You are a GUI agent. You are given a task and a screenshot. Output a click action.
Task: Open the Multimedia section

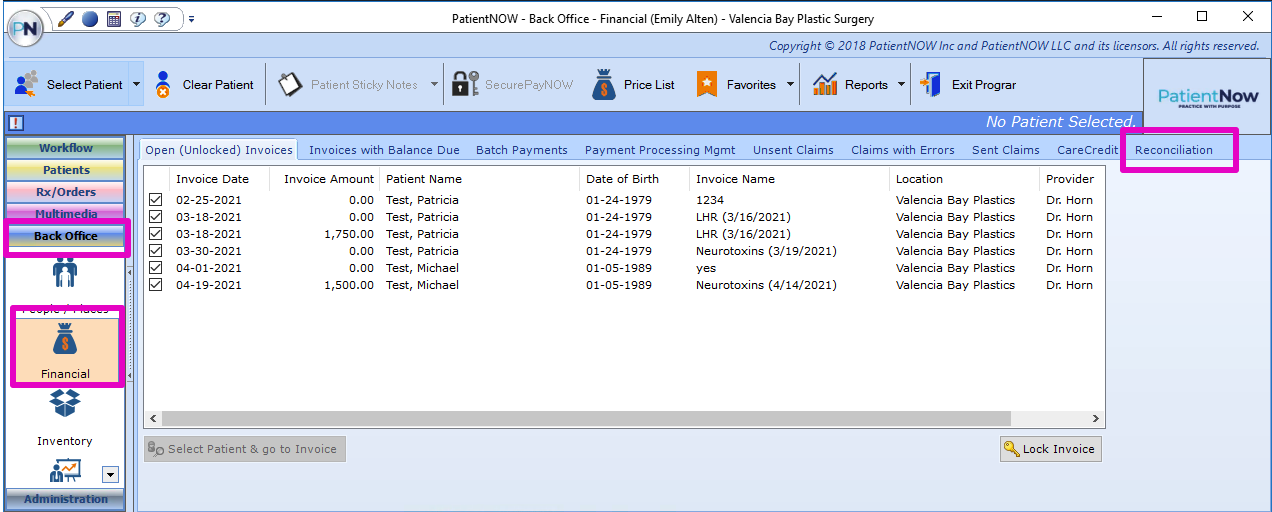(x=66, y=214)
